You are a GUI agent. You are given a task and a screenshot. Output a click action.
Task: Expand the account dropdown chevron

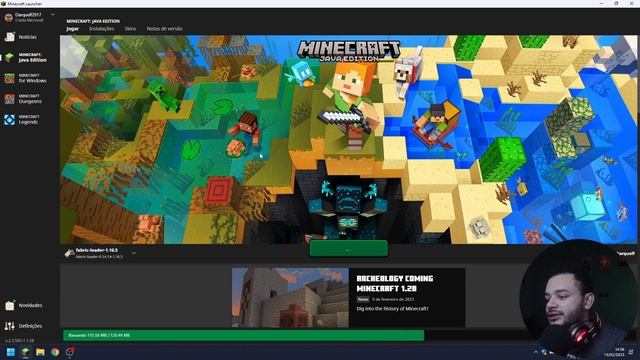coord(53,15)
